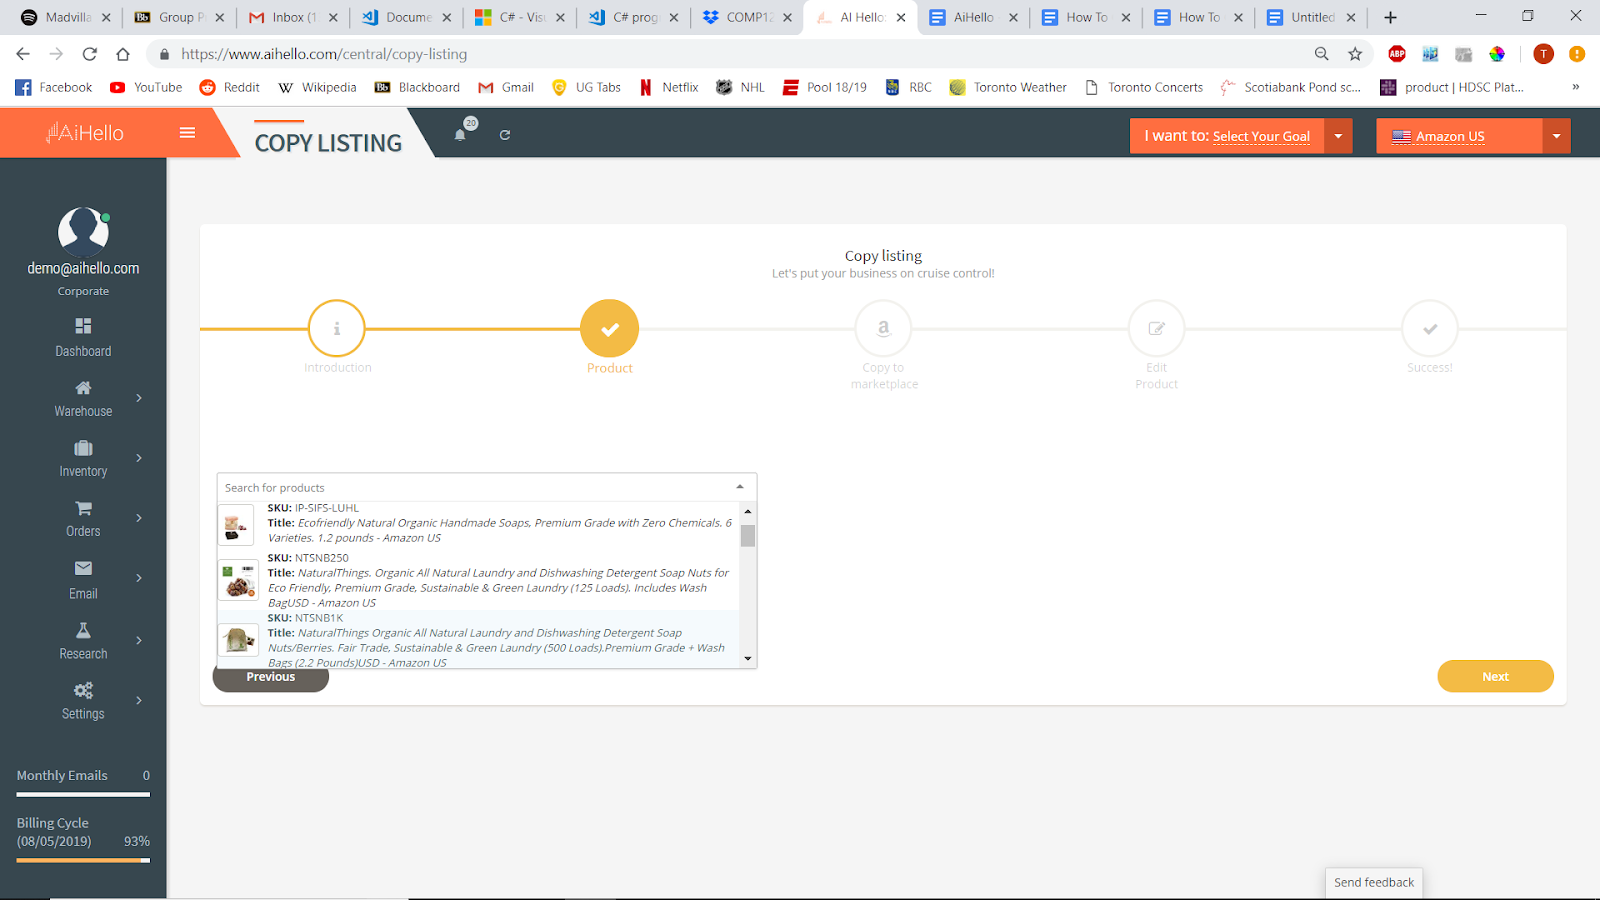This screenshot has width=1600, height=900.
Task: Select product SKU NTSNB250
Action: (478, 580)
